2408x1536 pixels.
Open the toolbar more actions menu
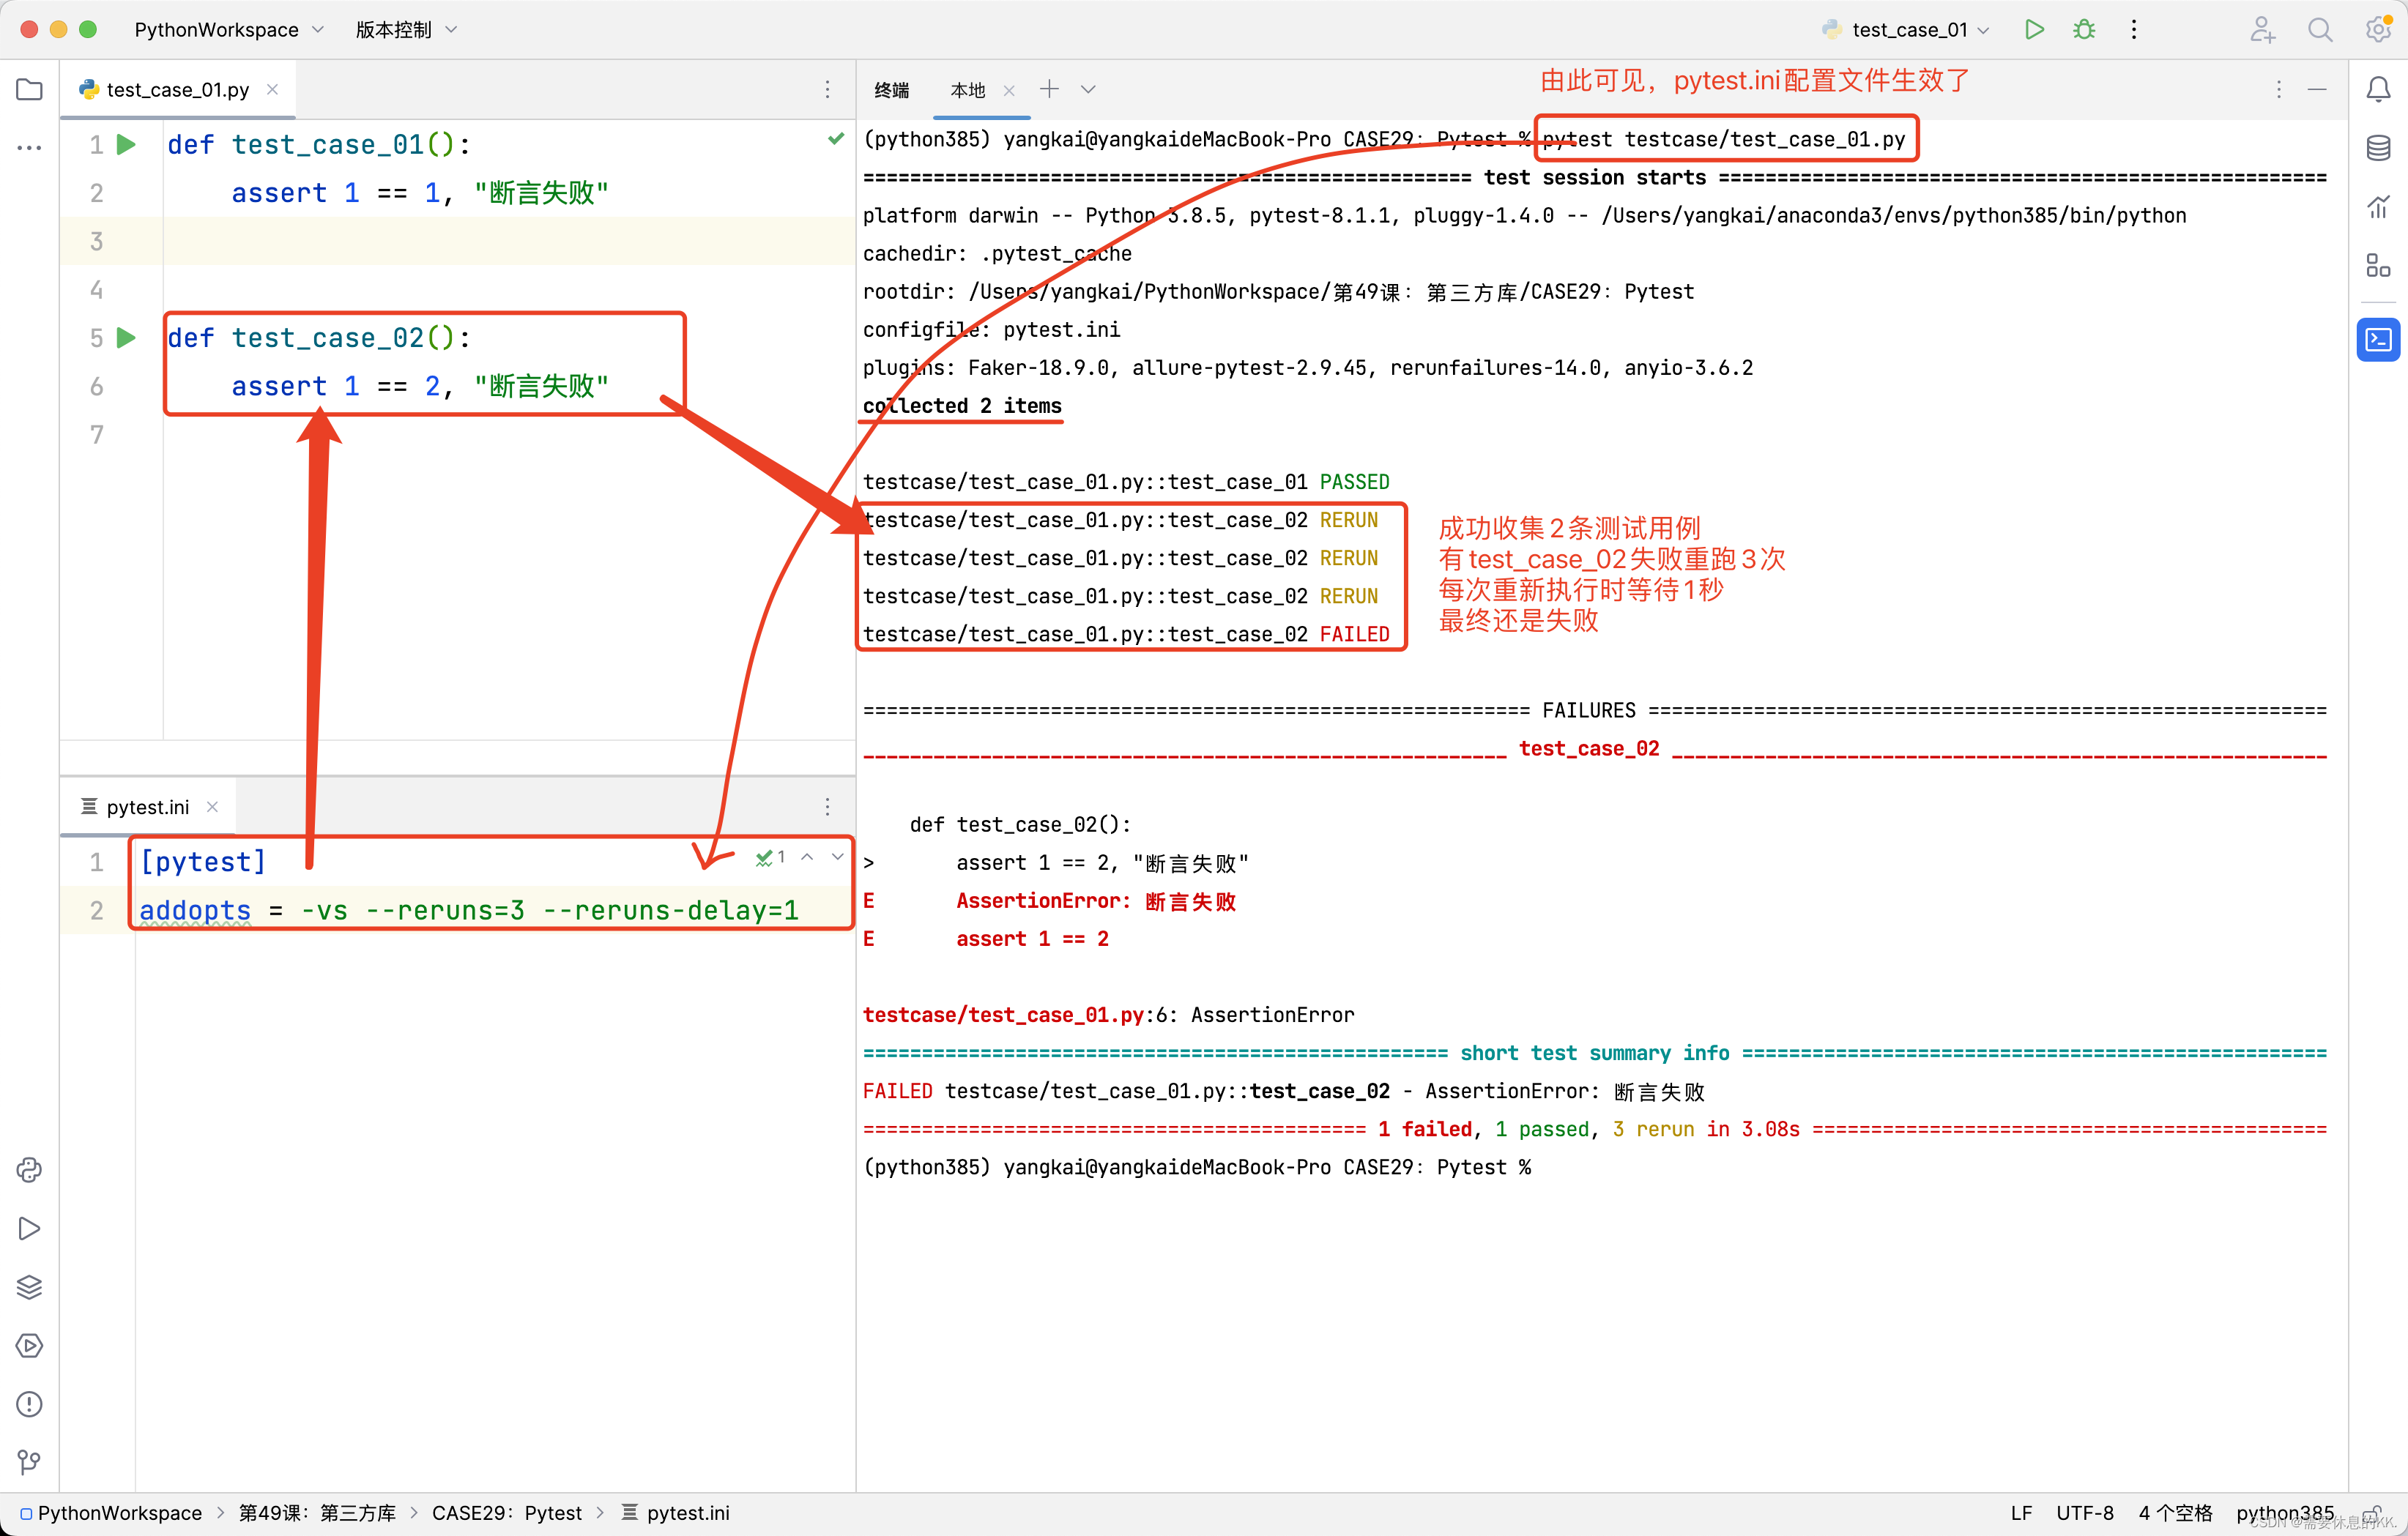tap(2134, 29)
